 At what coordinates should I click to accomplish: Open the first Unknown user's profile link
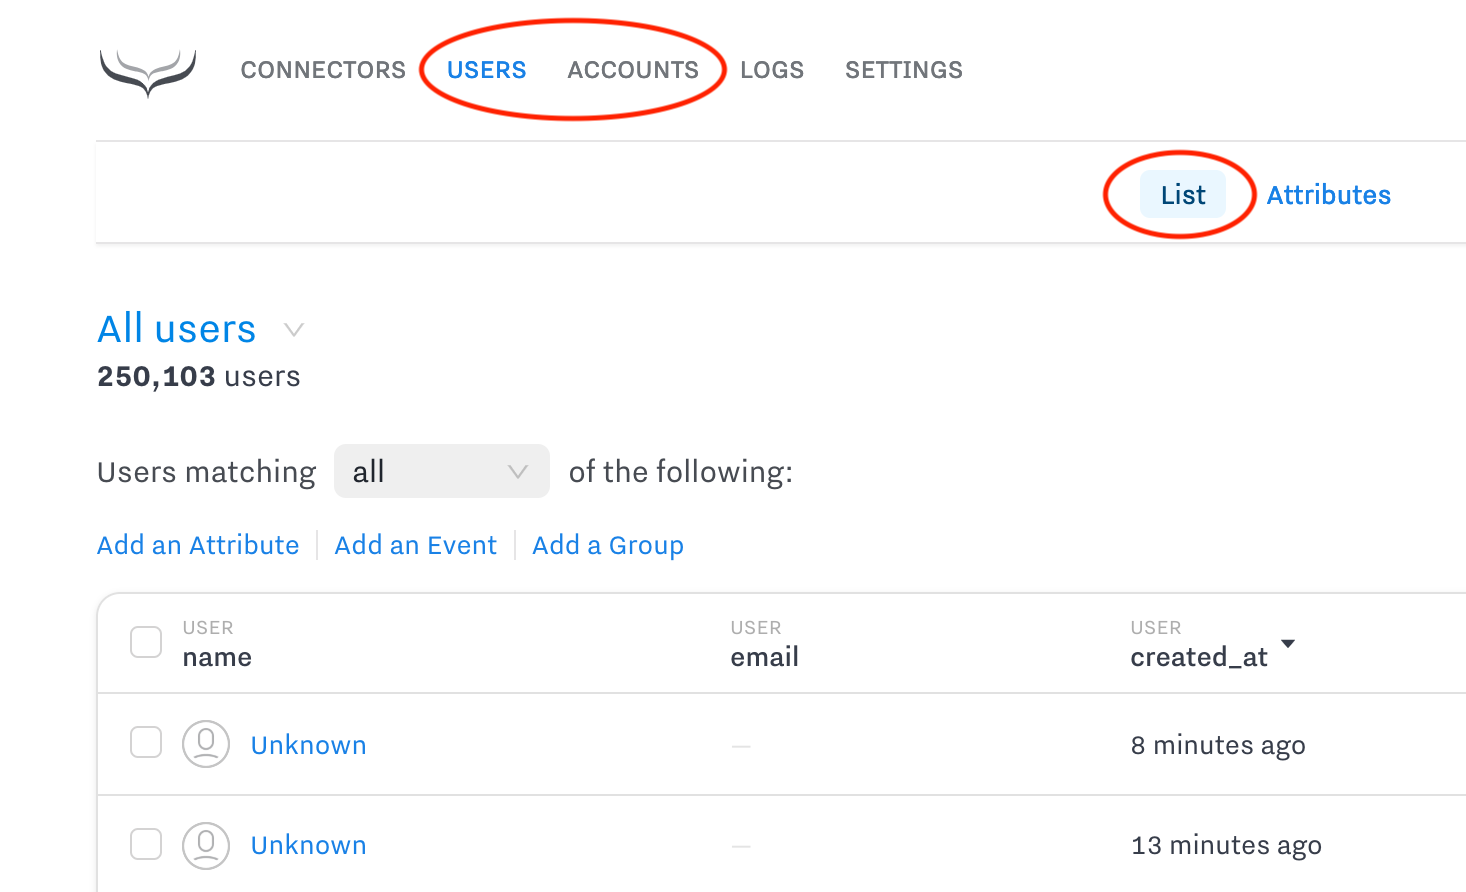tap(308, 745)
